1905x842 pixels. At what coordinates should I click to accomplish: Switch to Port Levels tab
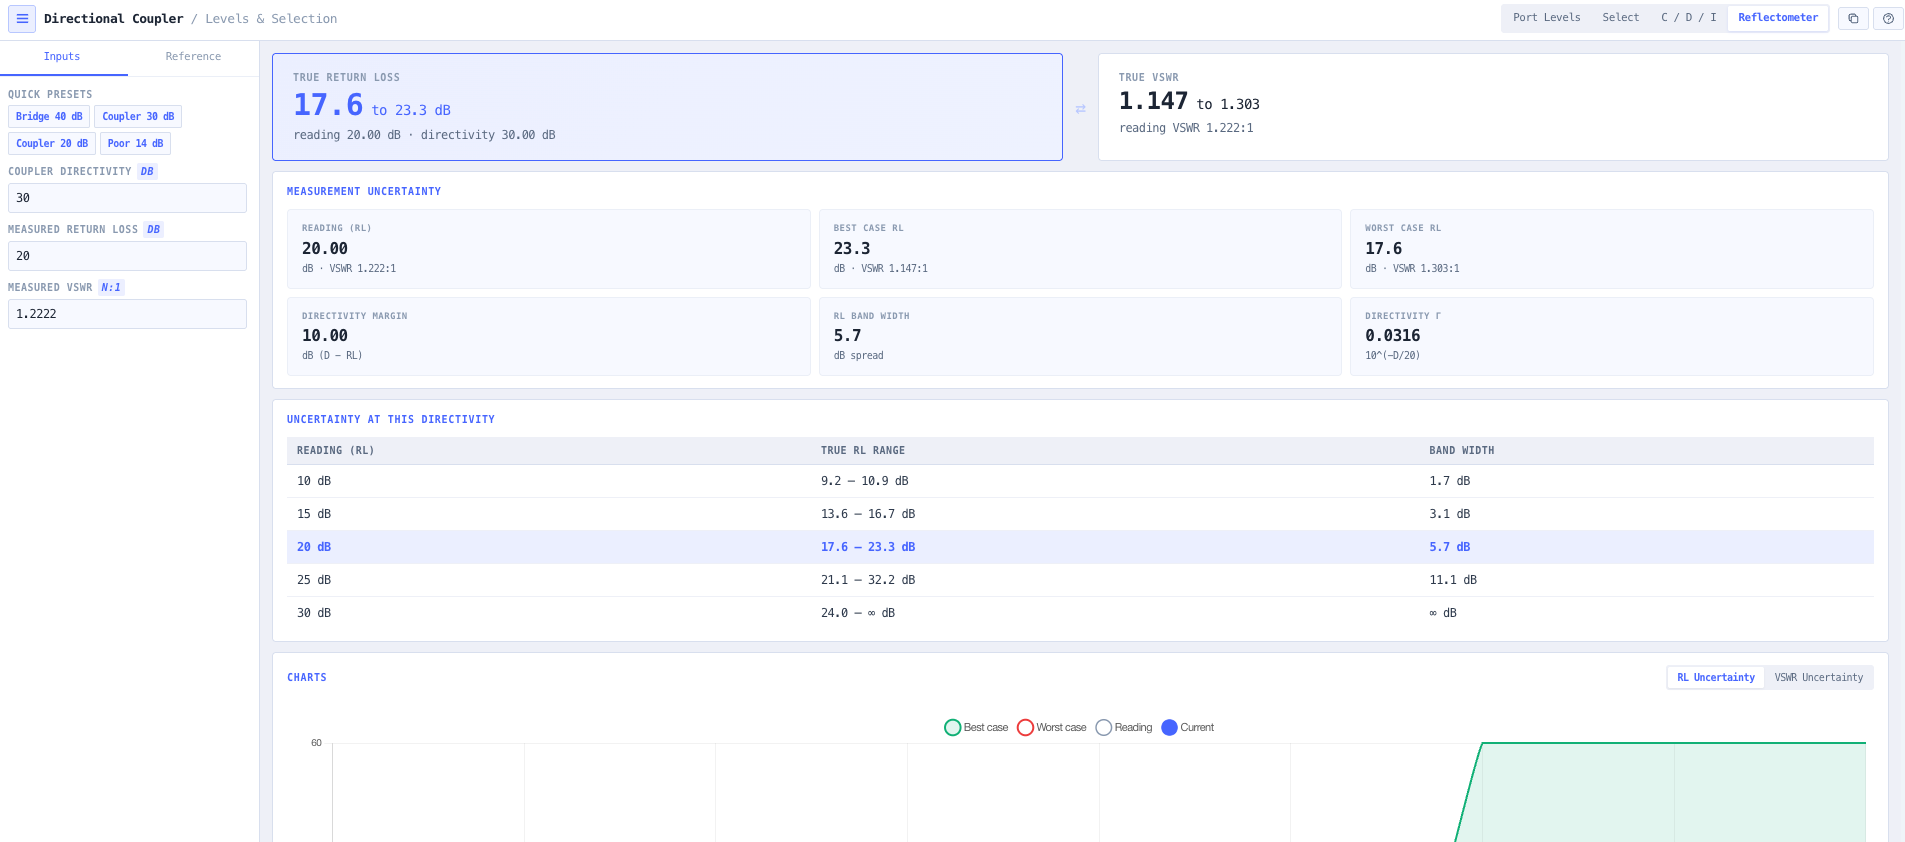tap(1546, 18)
